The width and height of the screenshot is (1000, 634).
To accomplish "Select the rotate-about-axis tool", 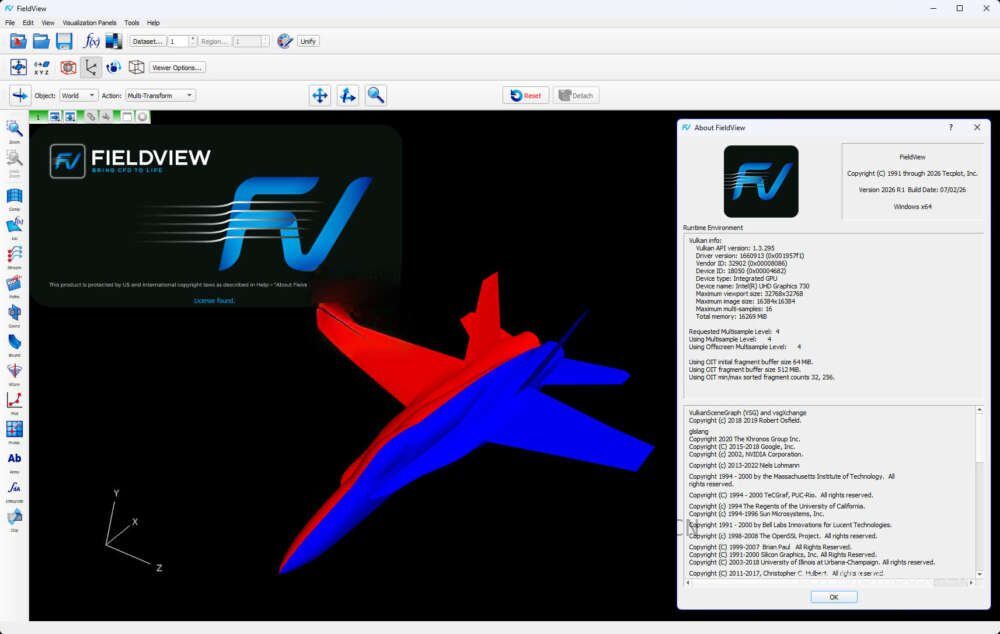I will click(x=348, y=96).
